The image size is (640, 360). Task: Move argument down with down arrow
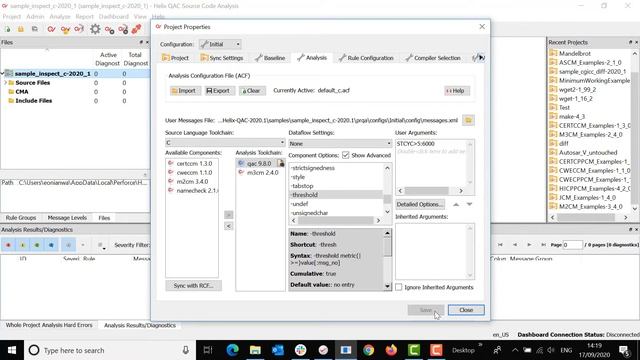point(469,204)
